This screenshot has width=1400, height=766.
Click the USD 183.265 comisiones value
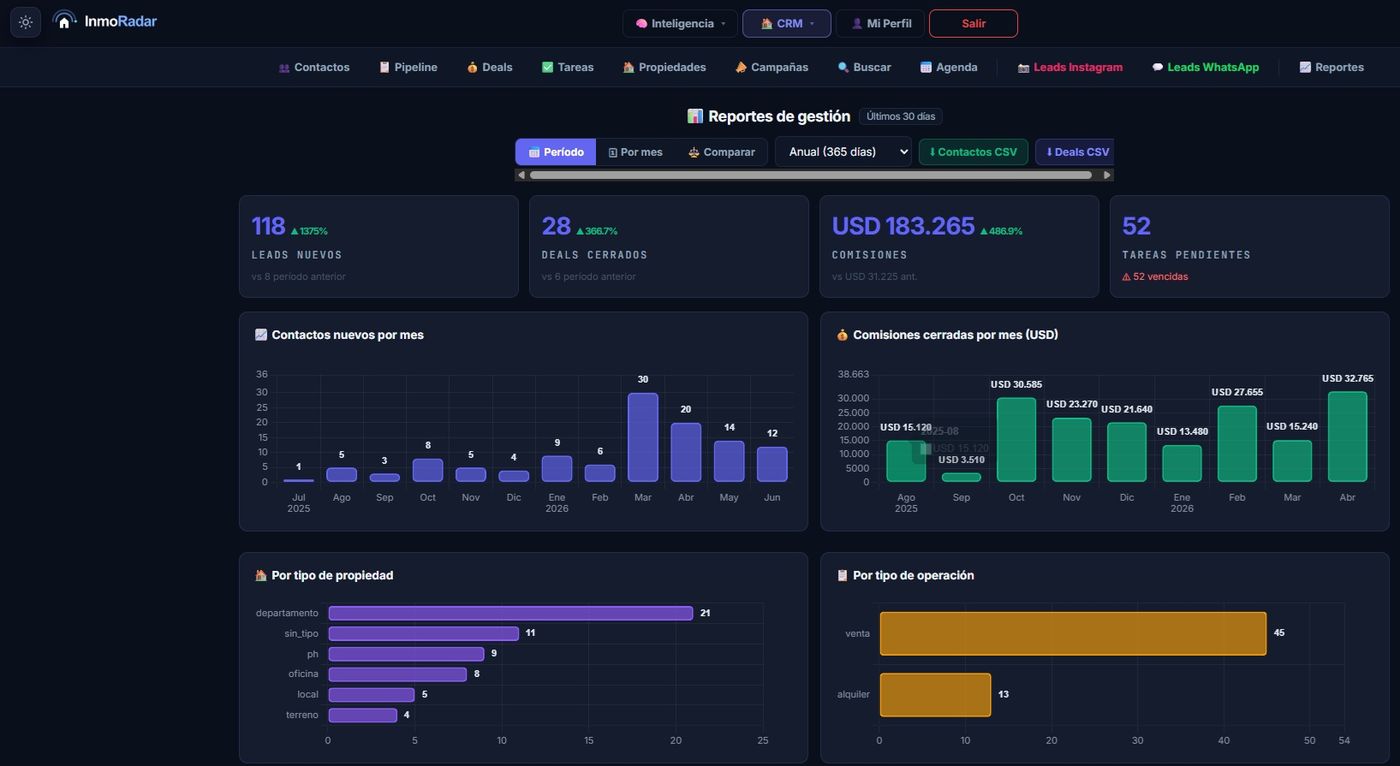(903, 226)
